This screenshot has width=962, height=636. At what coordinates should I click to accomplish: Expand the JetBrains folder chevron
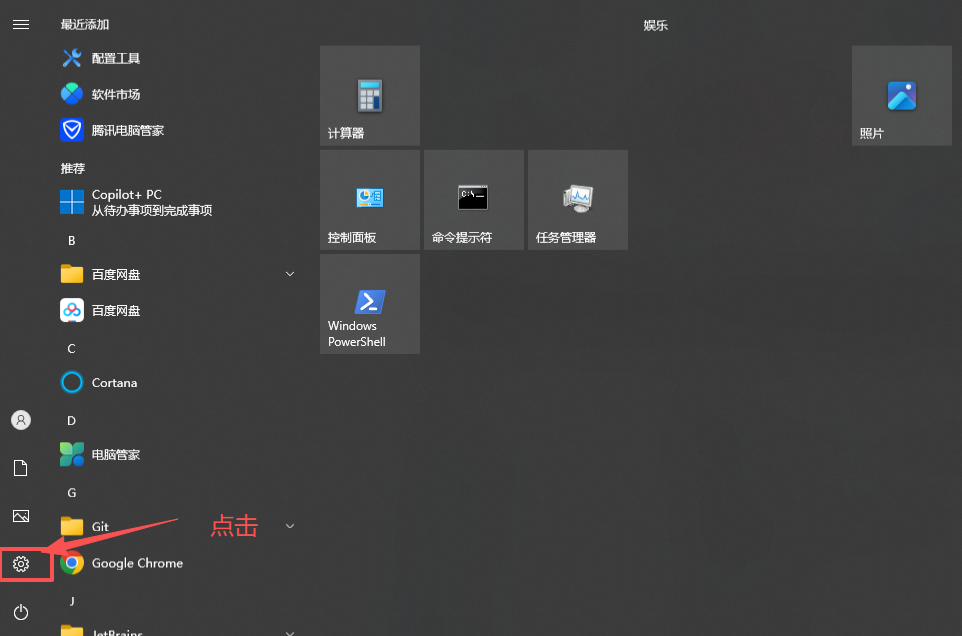[x=289, y=632]
